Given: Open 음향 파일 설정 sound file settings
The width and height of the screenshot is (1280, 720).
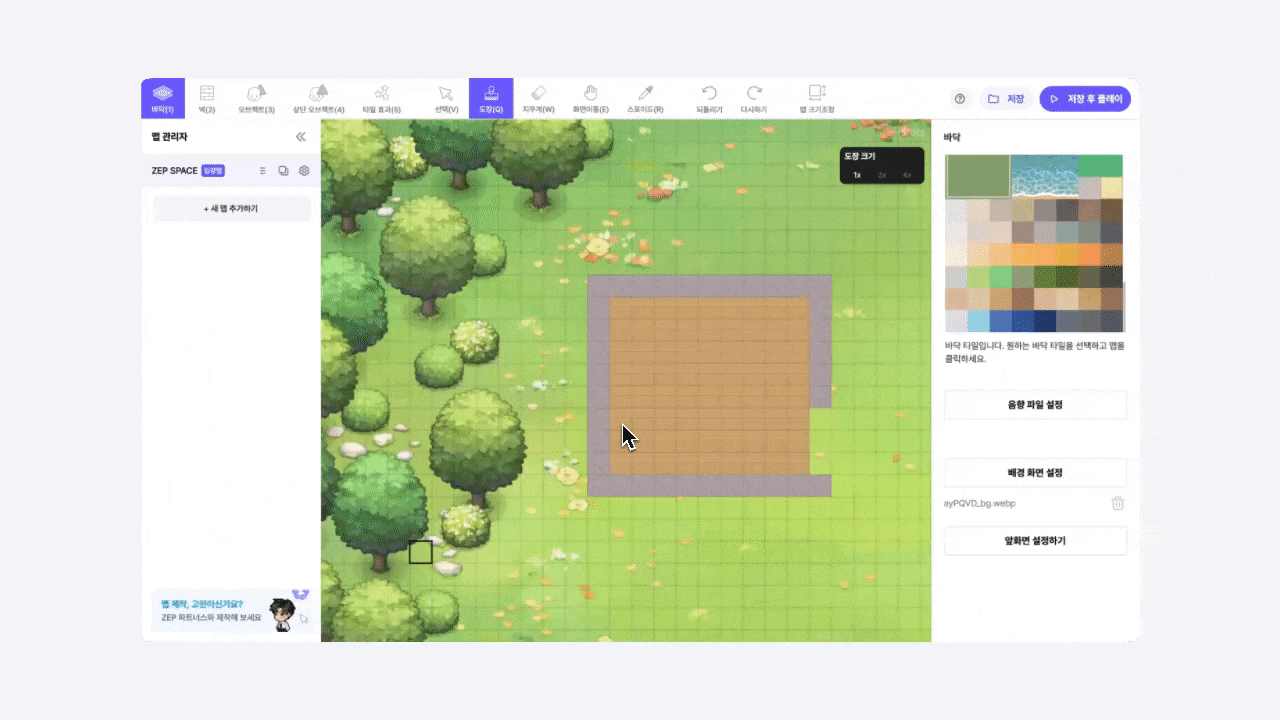Looking at the screenshot, I should point(1035,405).
